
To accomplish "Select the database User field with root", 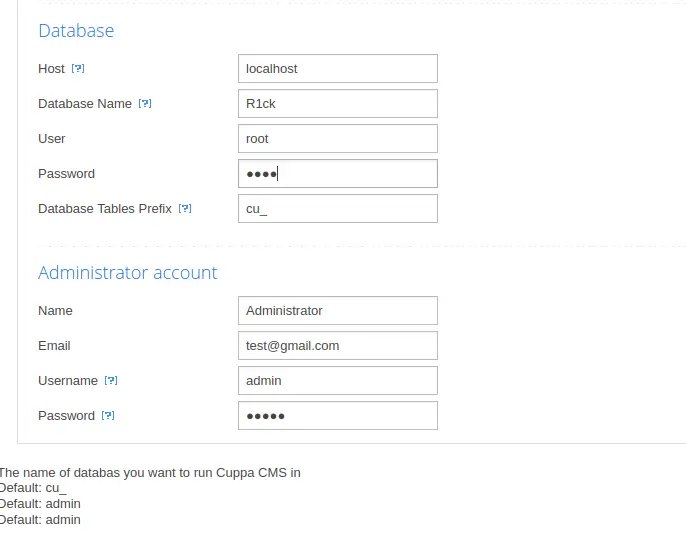I will [x=337, y=139].
